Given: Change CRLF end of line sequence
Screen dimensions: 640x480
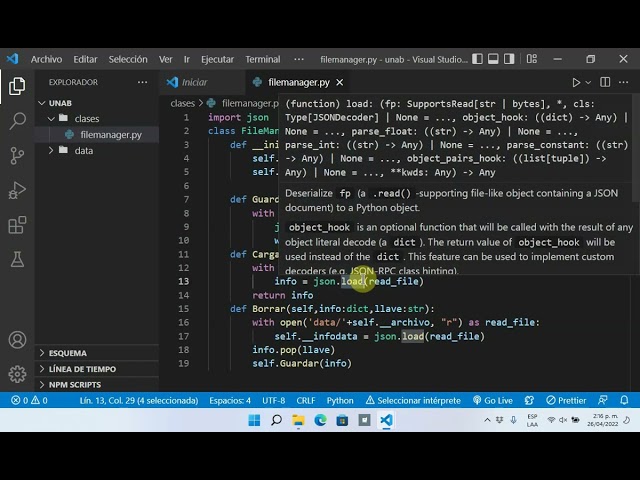Looking at the screenshot, I should [x=306, y=400].
